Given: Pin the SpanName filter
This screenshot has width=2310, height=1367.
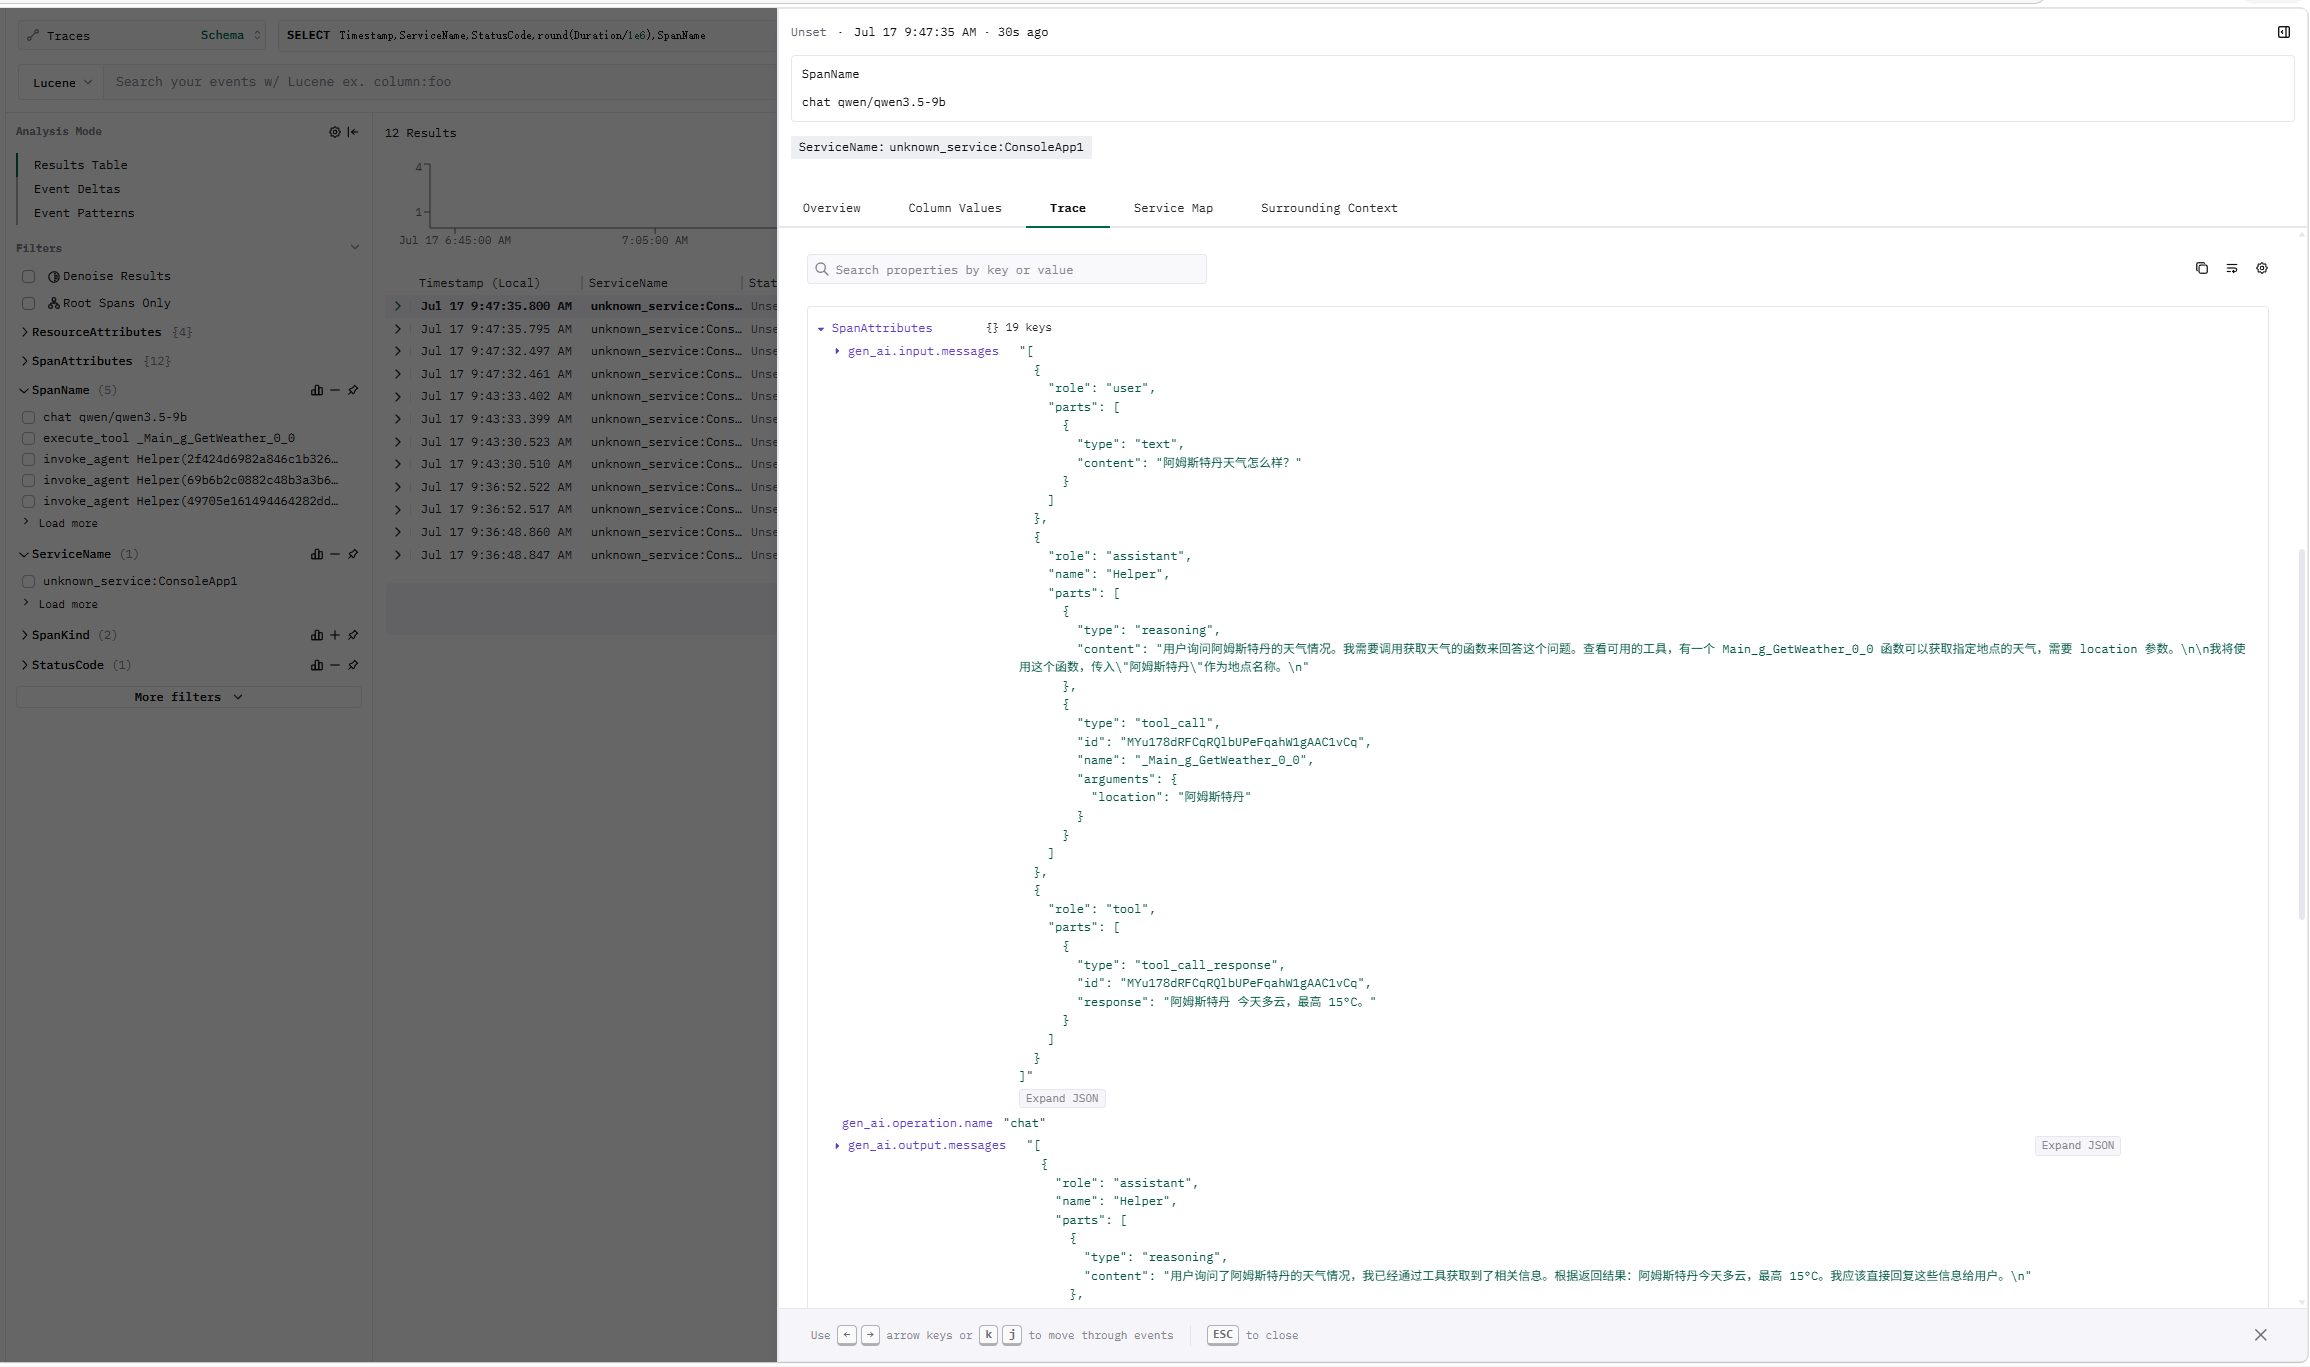Looking at the screenshot, I should 353,390.
